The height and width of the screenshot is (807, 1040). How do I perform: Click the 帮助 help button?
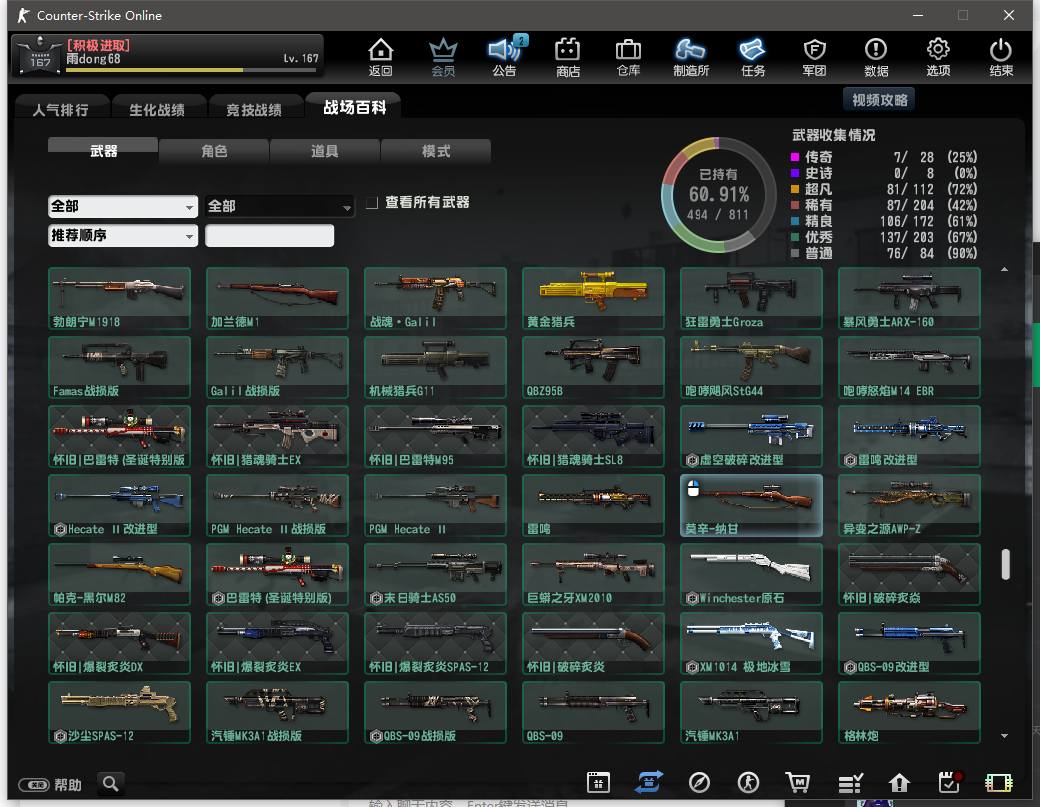point(50,785)
